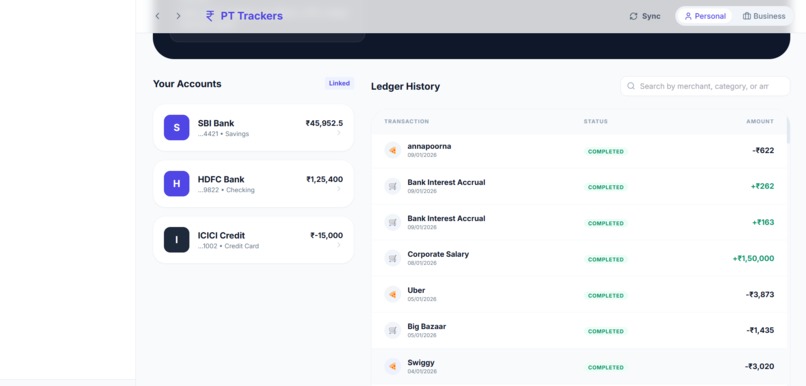Image resolution: width=806 pixels, height=386 pixels.
Task: Click the ICICI Credit I avatar
Action: click(x=177, y=240)
